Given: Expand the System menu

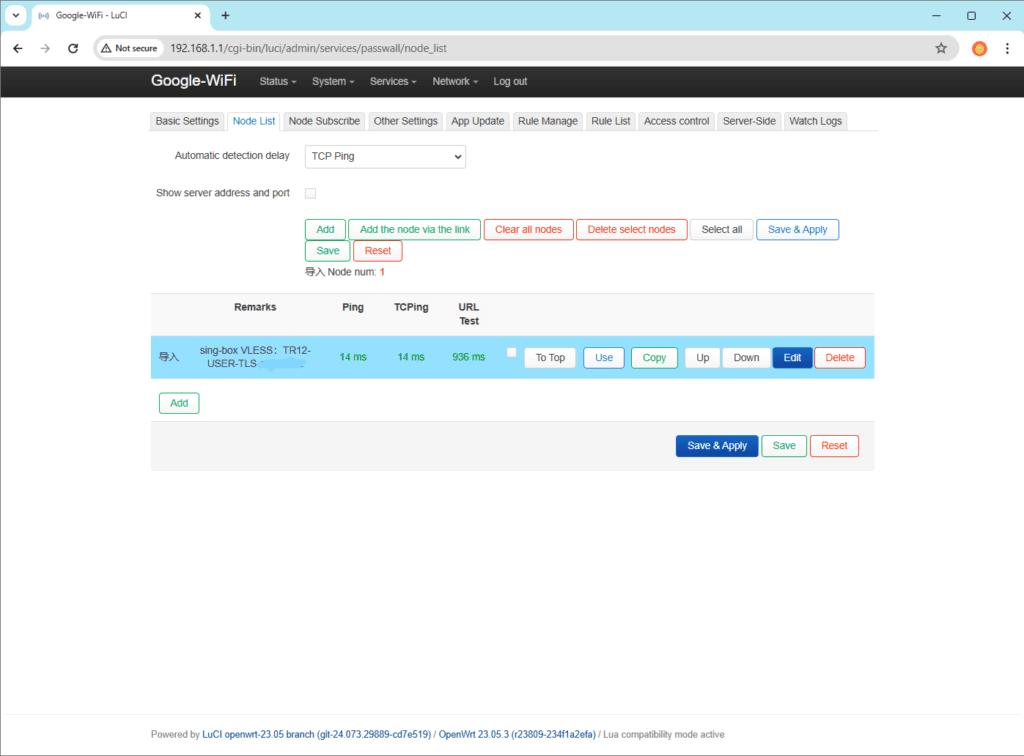Looking at the screenshot, I should [x=332, y=81].
